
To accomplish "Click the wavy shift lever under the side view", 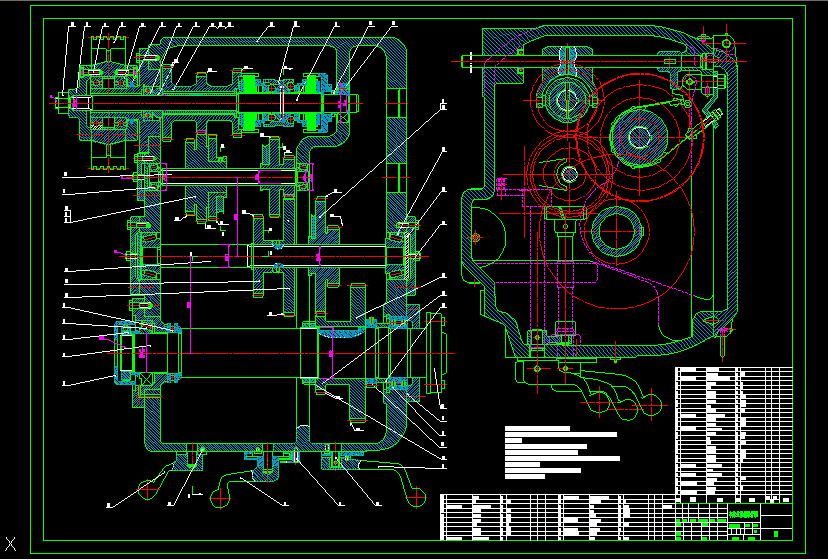I will 589,389.
